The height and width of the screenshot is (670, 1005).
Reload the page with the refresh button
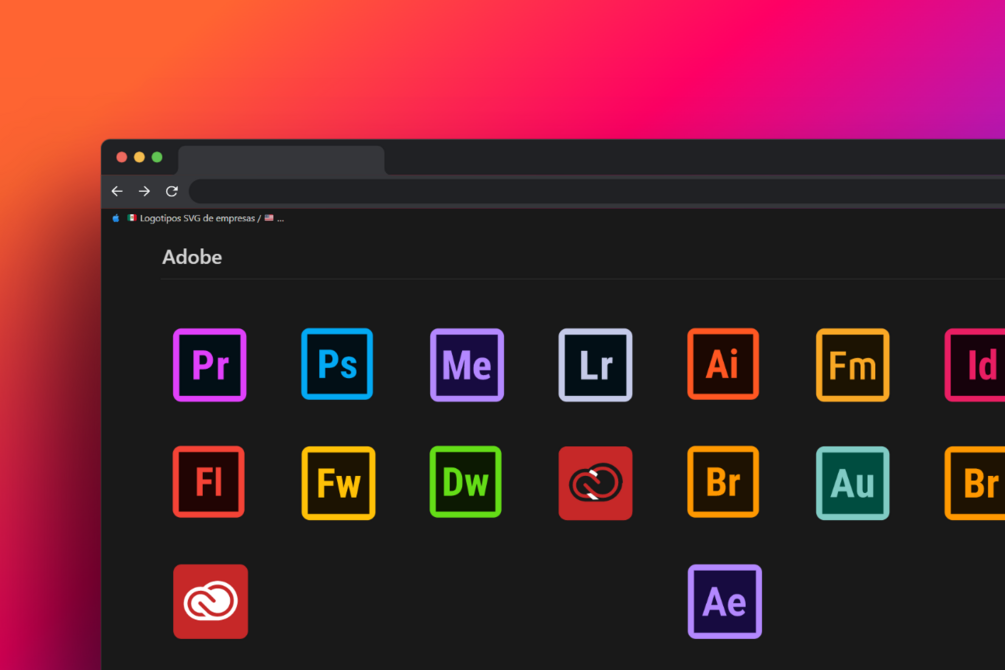[172, 191]
